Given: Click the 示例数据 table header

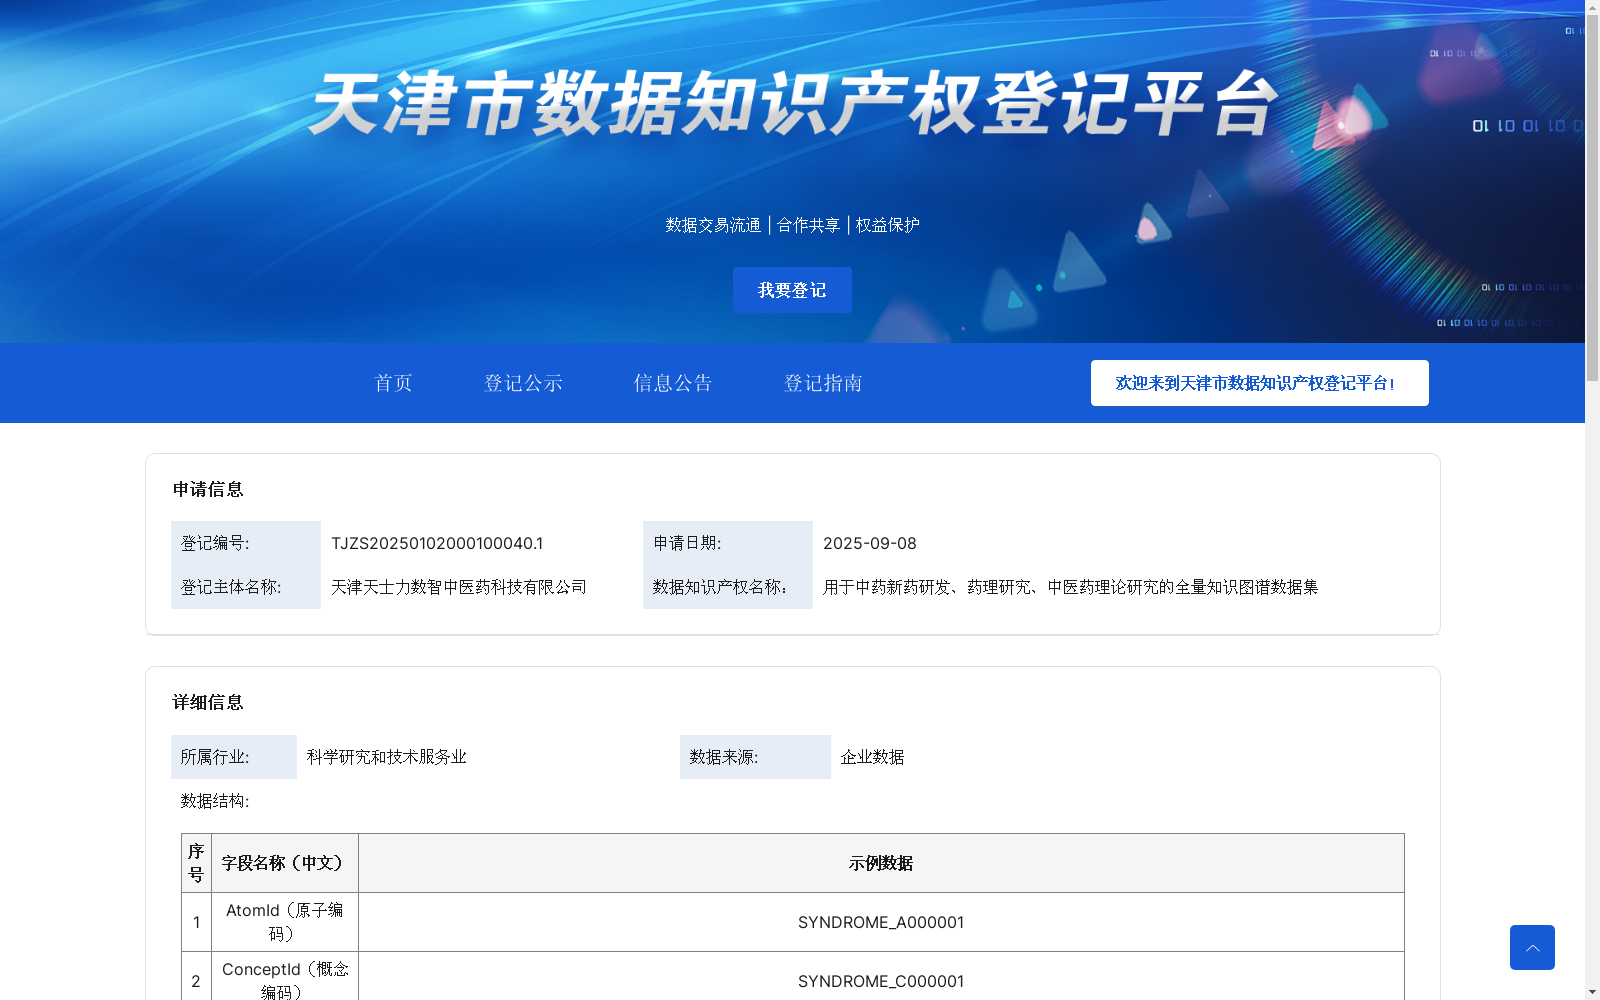Looking at the screenshot, I should pyautogui.click(x=881, y=863).
